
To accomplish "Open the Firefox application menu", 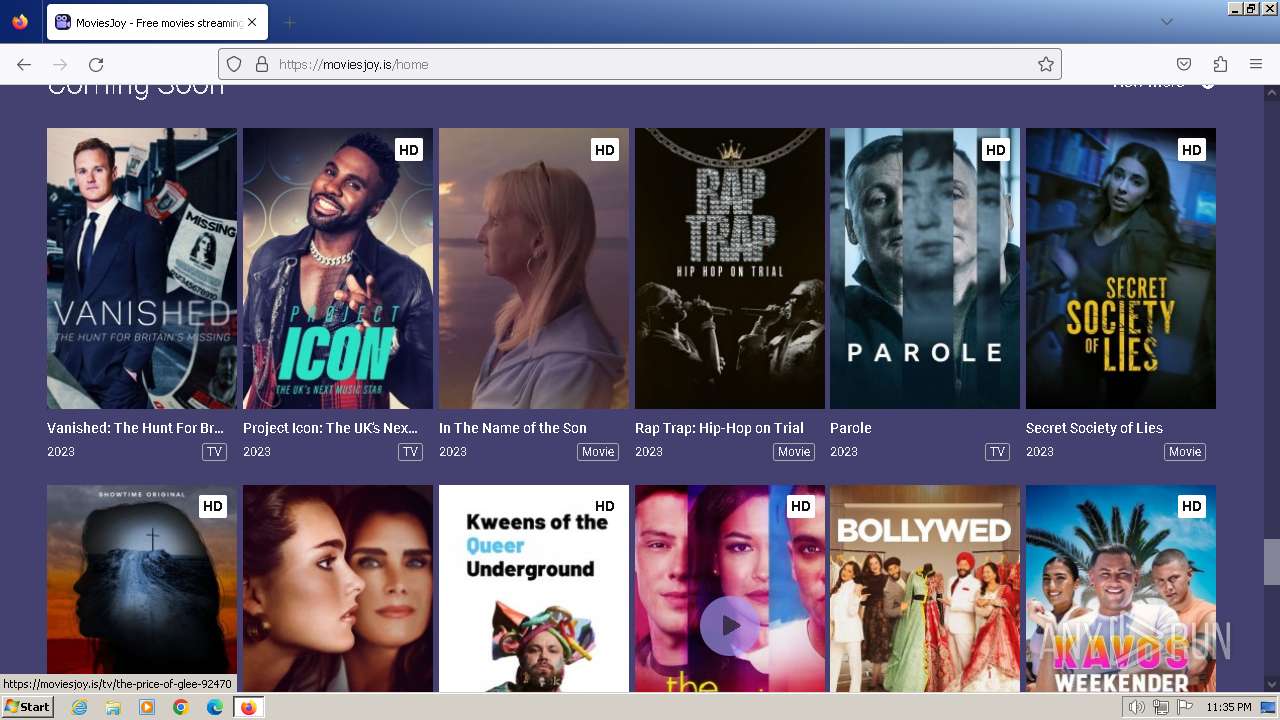I will pyautogui.click(x=1256, y=64).
